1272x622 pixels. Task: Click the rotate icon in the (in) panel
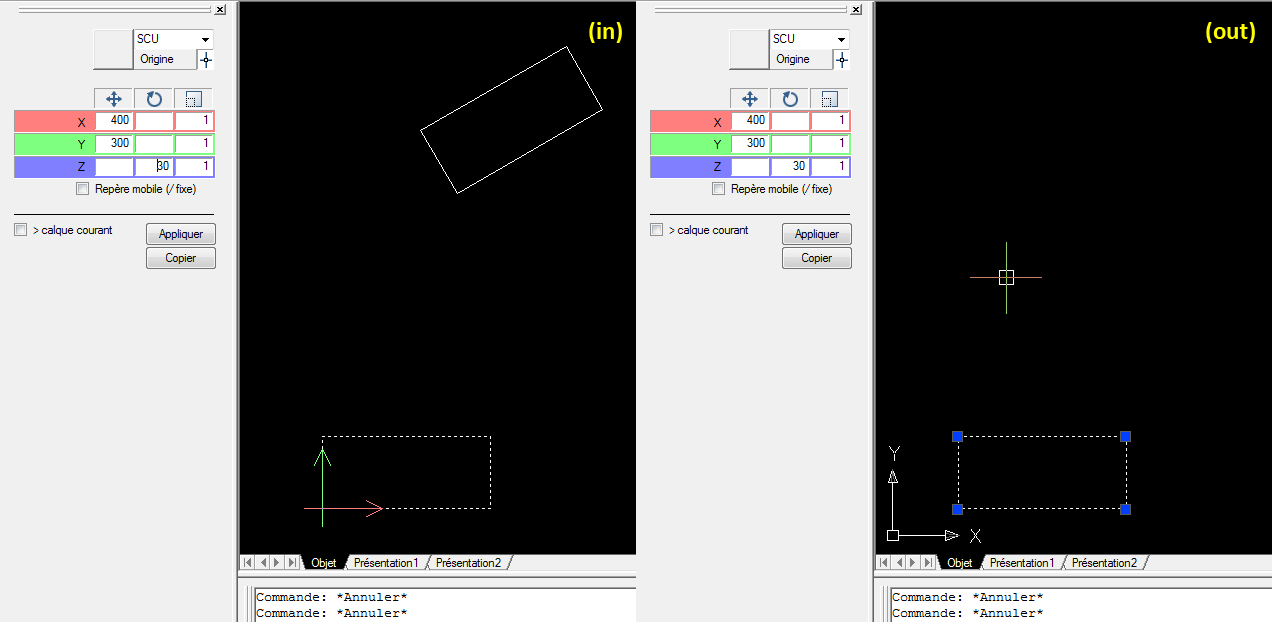pos(154,99)
